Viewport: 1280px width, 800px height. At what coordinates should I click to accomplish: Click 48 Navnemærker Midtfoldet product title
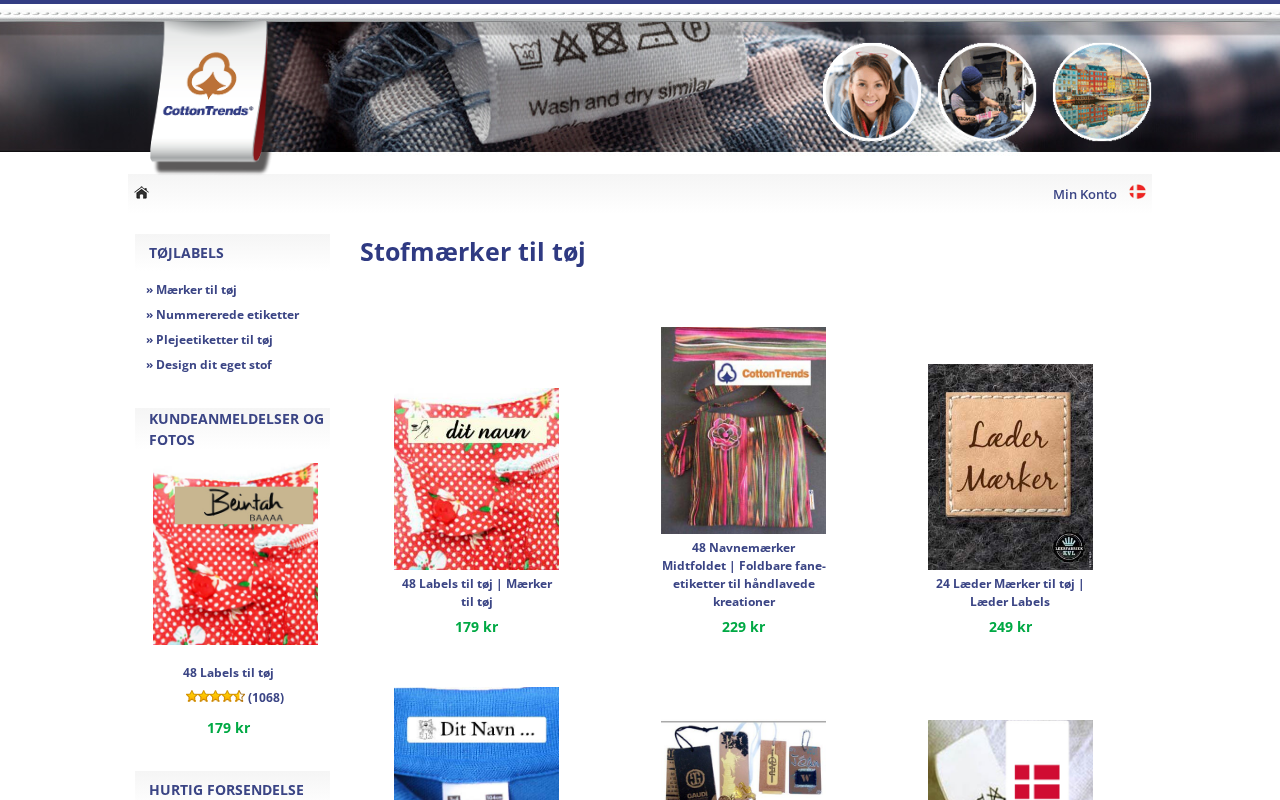pos(744,574)
